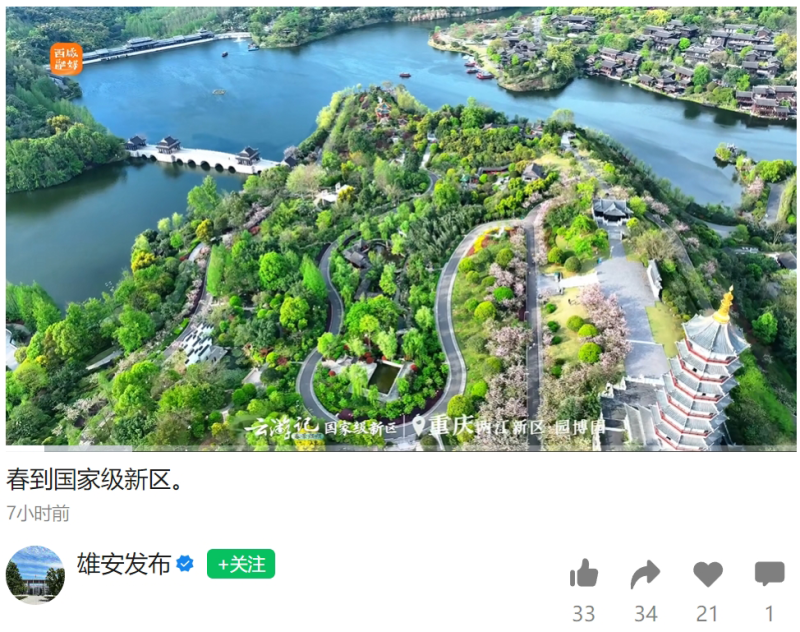
Task: Open post titled 春到国家级新区
Action: point(94,479)
